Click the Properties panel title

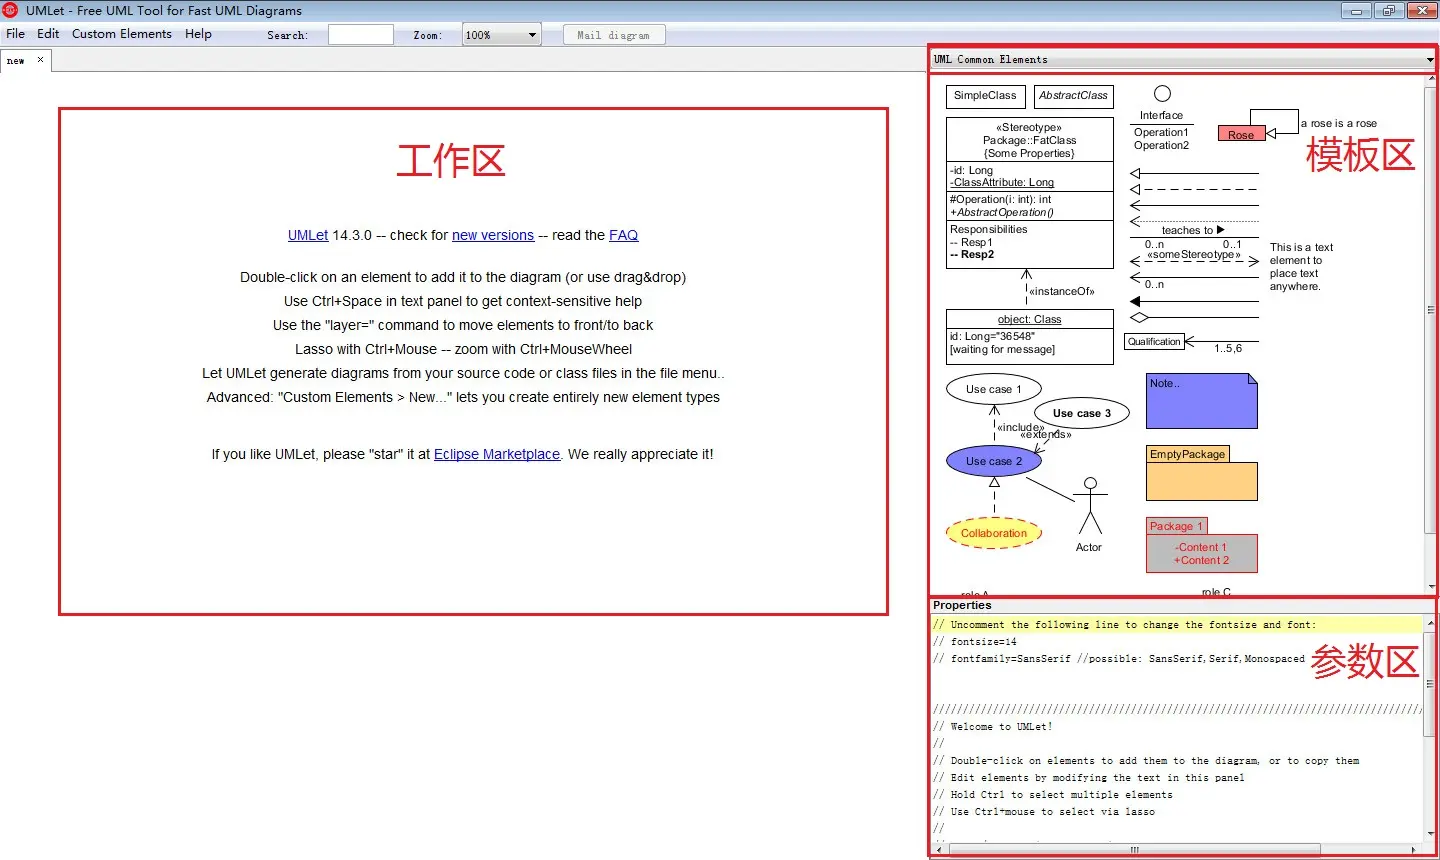point(962,606)
